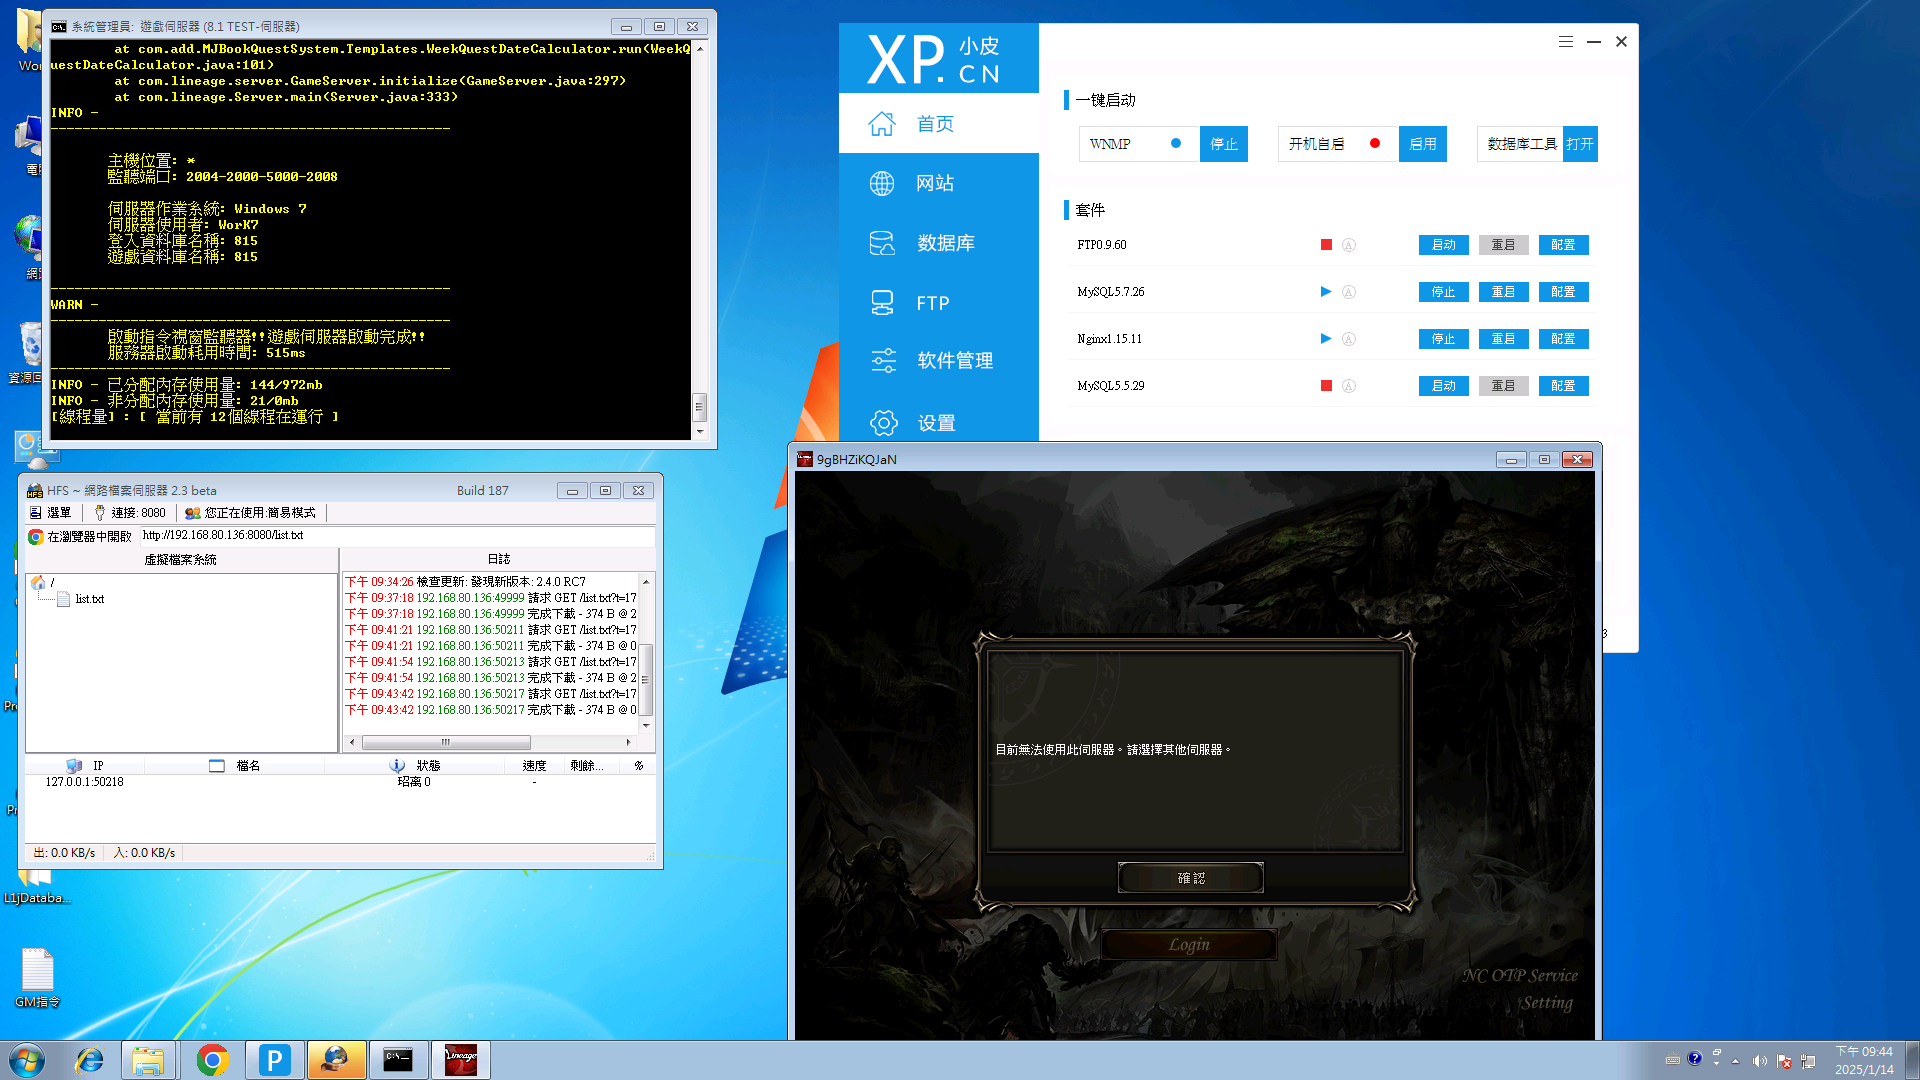The image size is (1920, 1080).
Task: Click the MySQL5.7.26 auto-start A icon
Action: [1348, 292]
